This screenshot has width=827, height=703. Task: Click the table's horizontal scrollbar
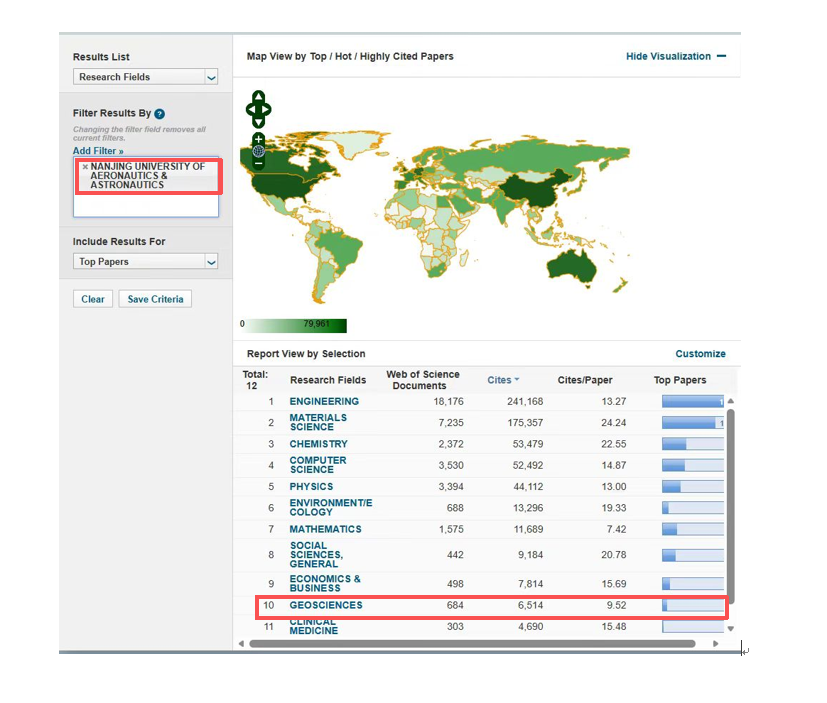tap(470, 644)
